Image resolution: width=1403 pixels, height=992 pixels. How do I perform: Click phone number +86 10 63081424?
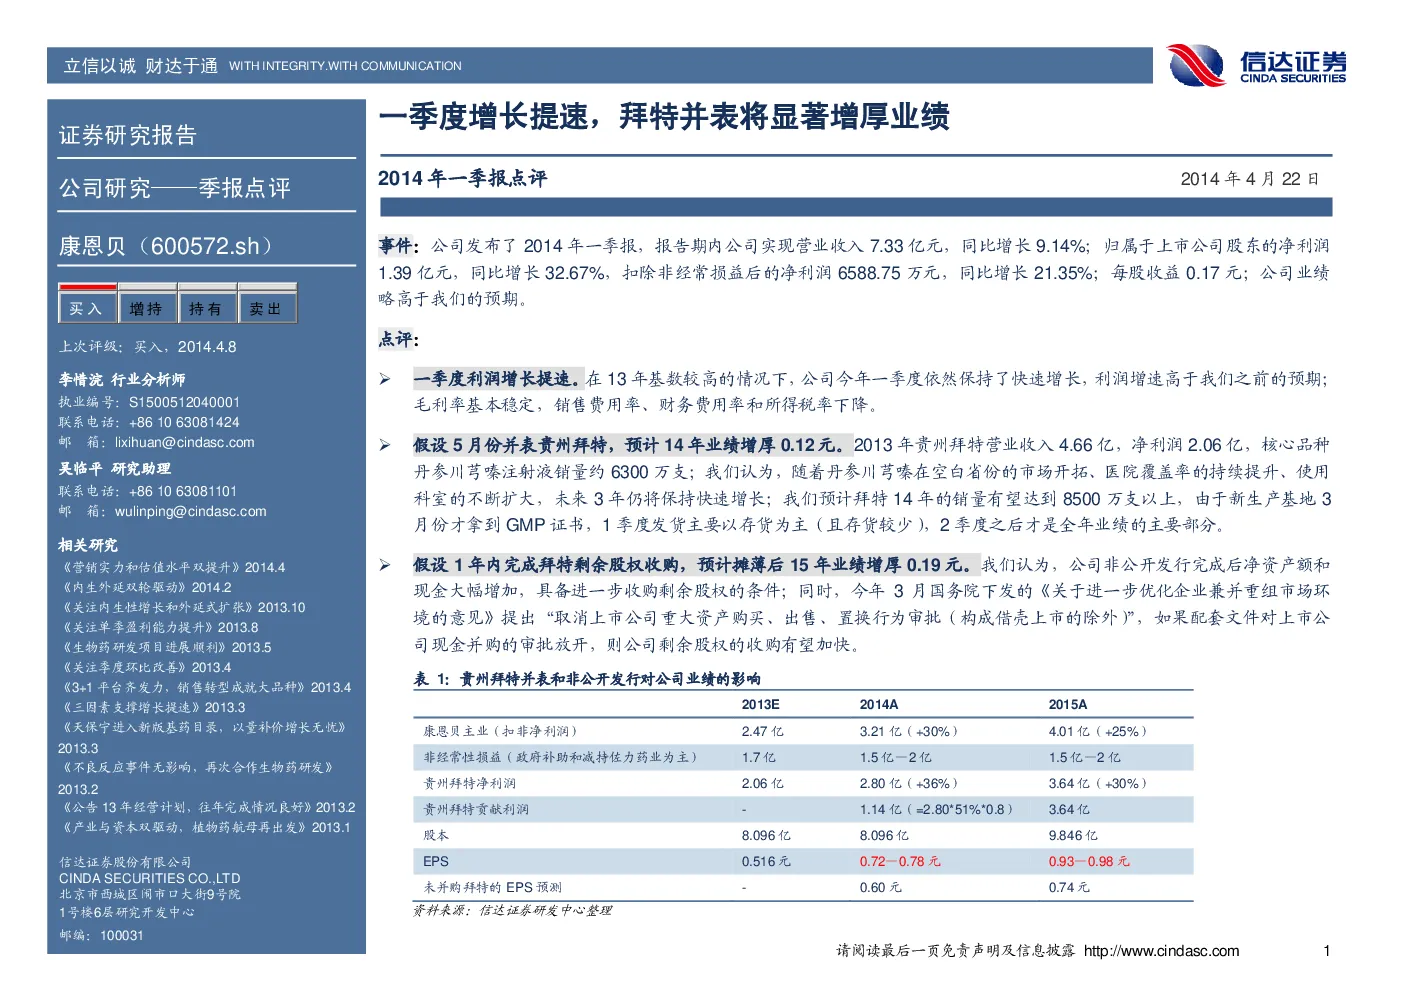pyautogui.click(x=184, y=422)
